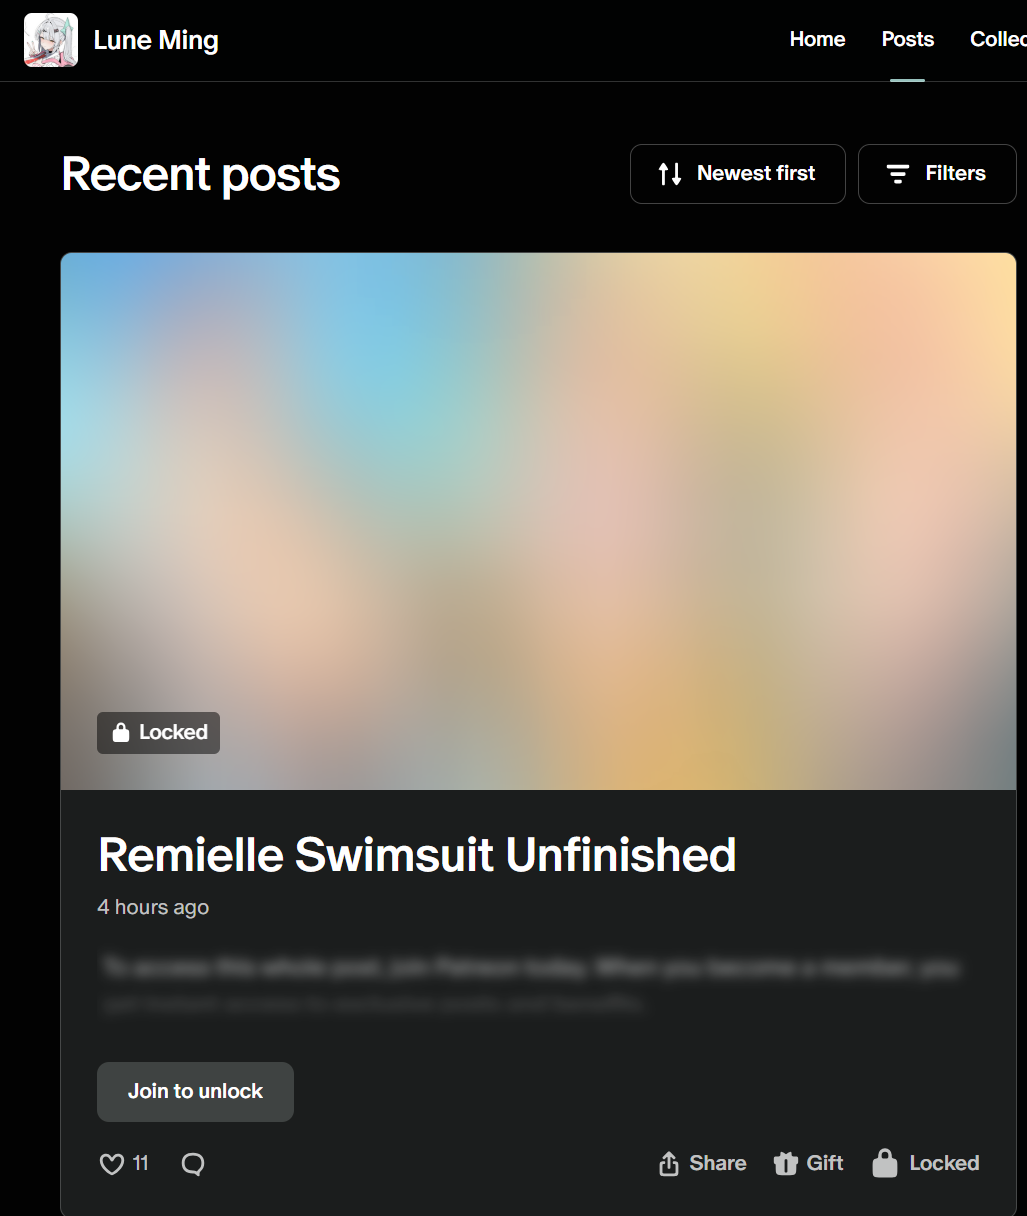Image resolution: width=1027 pixels, height=1216 pixels.
Task: Like the post with the heart icon
Action: click(112, 1164)
